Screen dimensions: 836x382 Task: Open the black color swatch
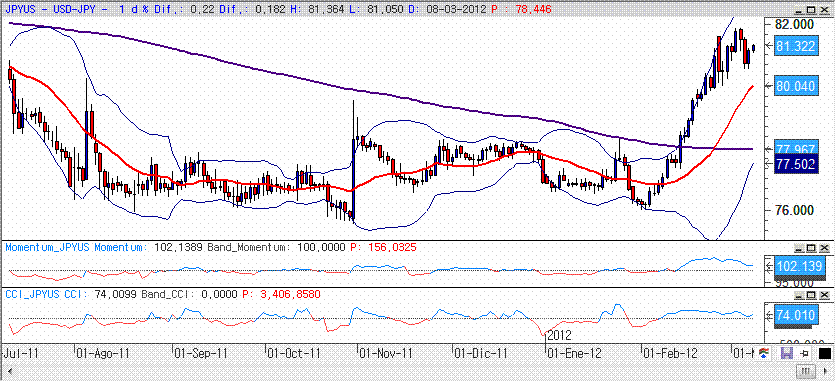(824, 353)
